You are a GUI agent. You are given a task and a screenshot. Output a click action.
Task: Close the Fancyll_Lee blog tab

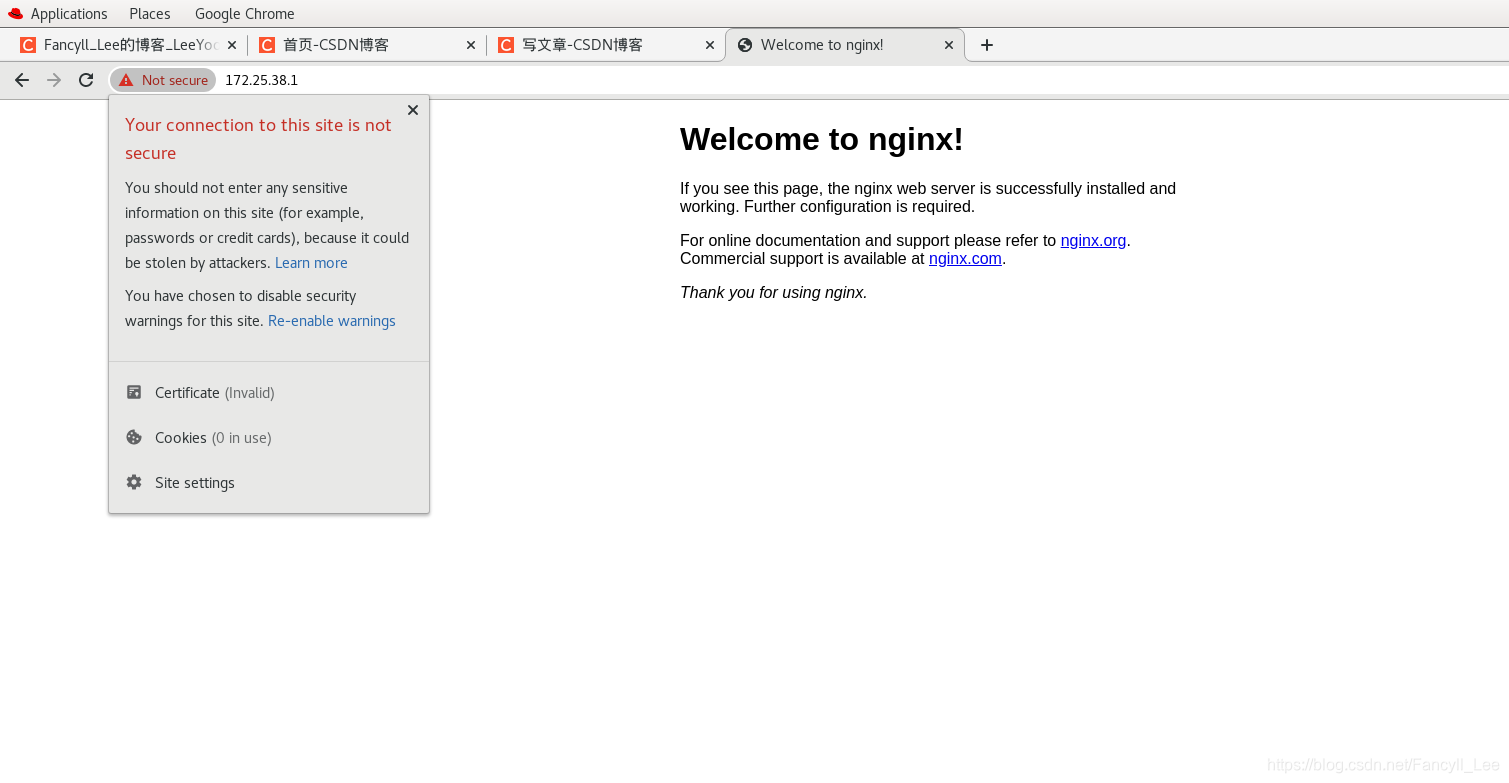(232, 45)
